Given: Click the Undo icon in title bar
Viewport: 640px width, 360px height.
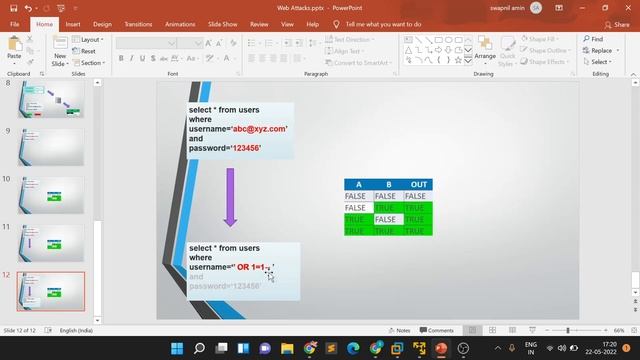Looking at the screenshot, I should (x=28, y=8).
